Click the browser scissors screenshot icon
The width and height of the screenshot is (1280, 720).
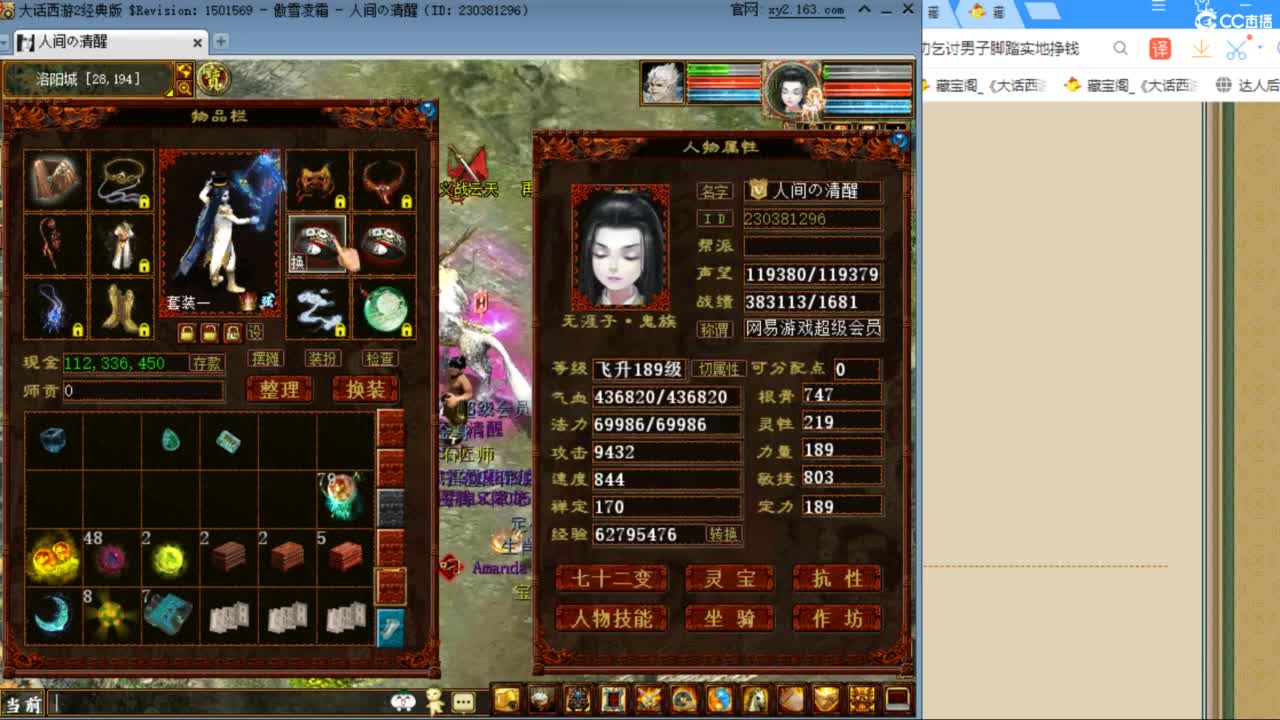tap(1237, 49)
